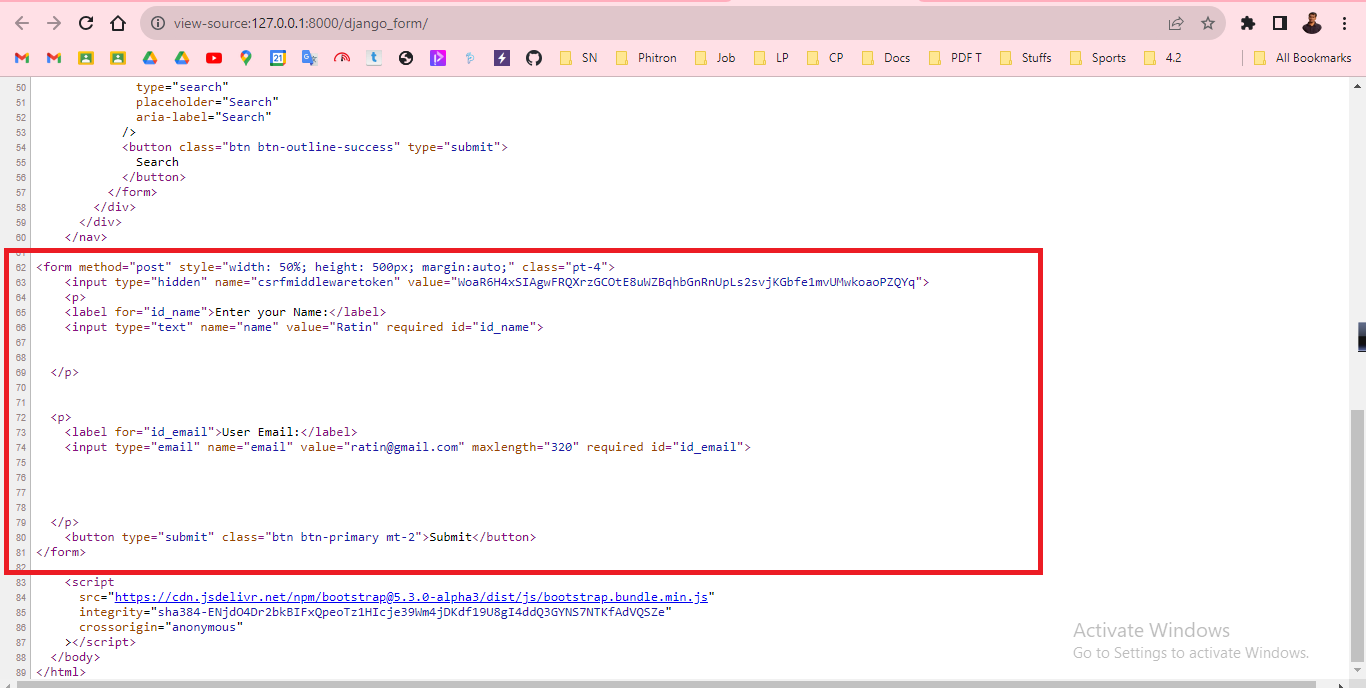The image size is (1366, 688).
Task: Click the '</nav>' closing tag
Action: click(86, 237)
